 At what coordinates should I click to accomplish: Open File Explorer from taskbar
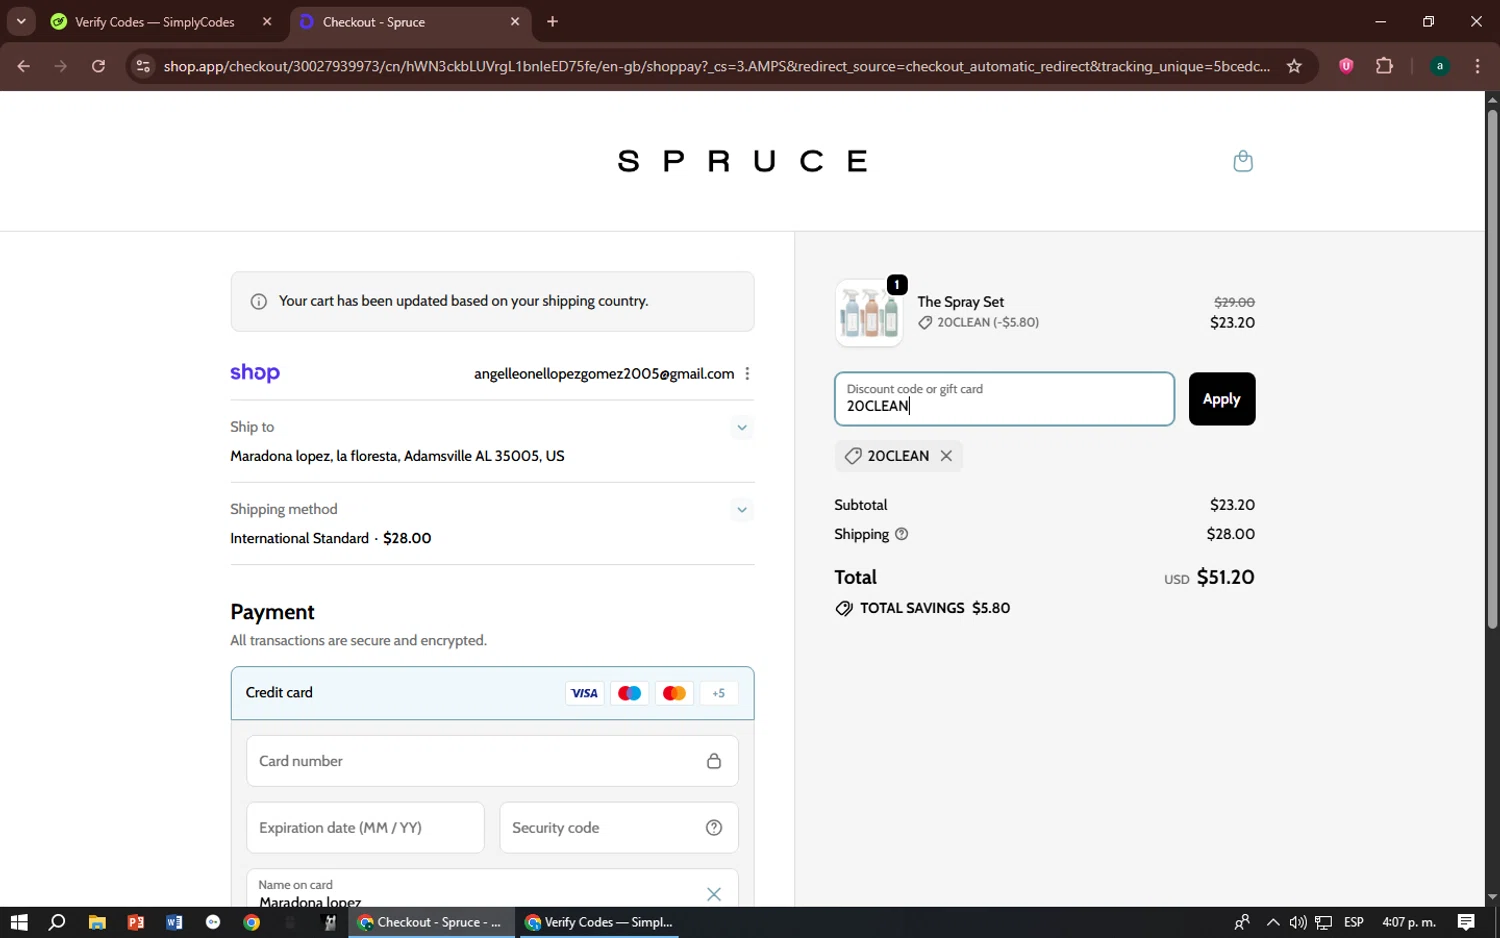(x=97, y=922)
